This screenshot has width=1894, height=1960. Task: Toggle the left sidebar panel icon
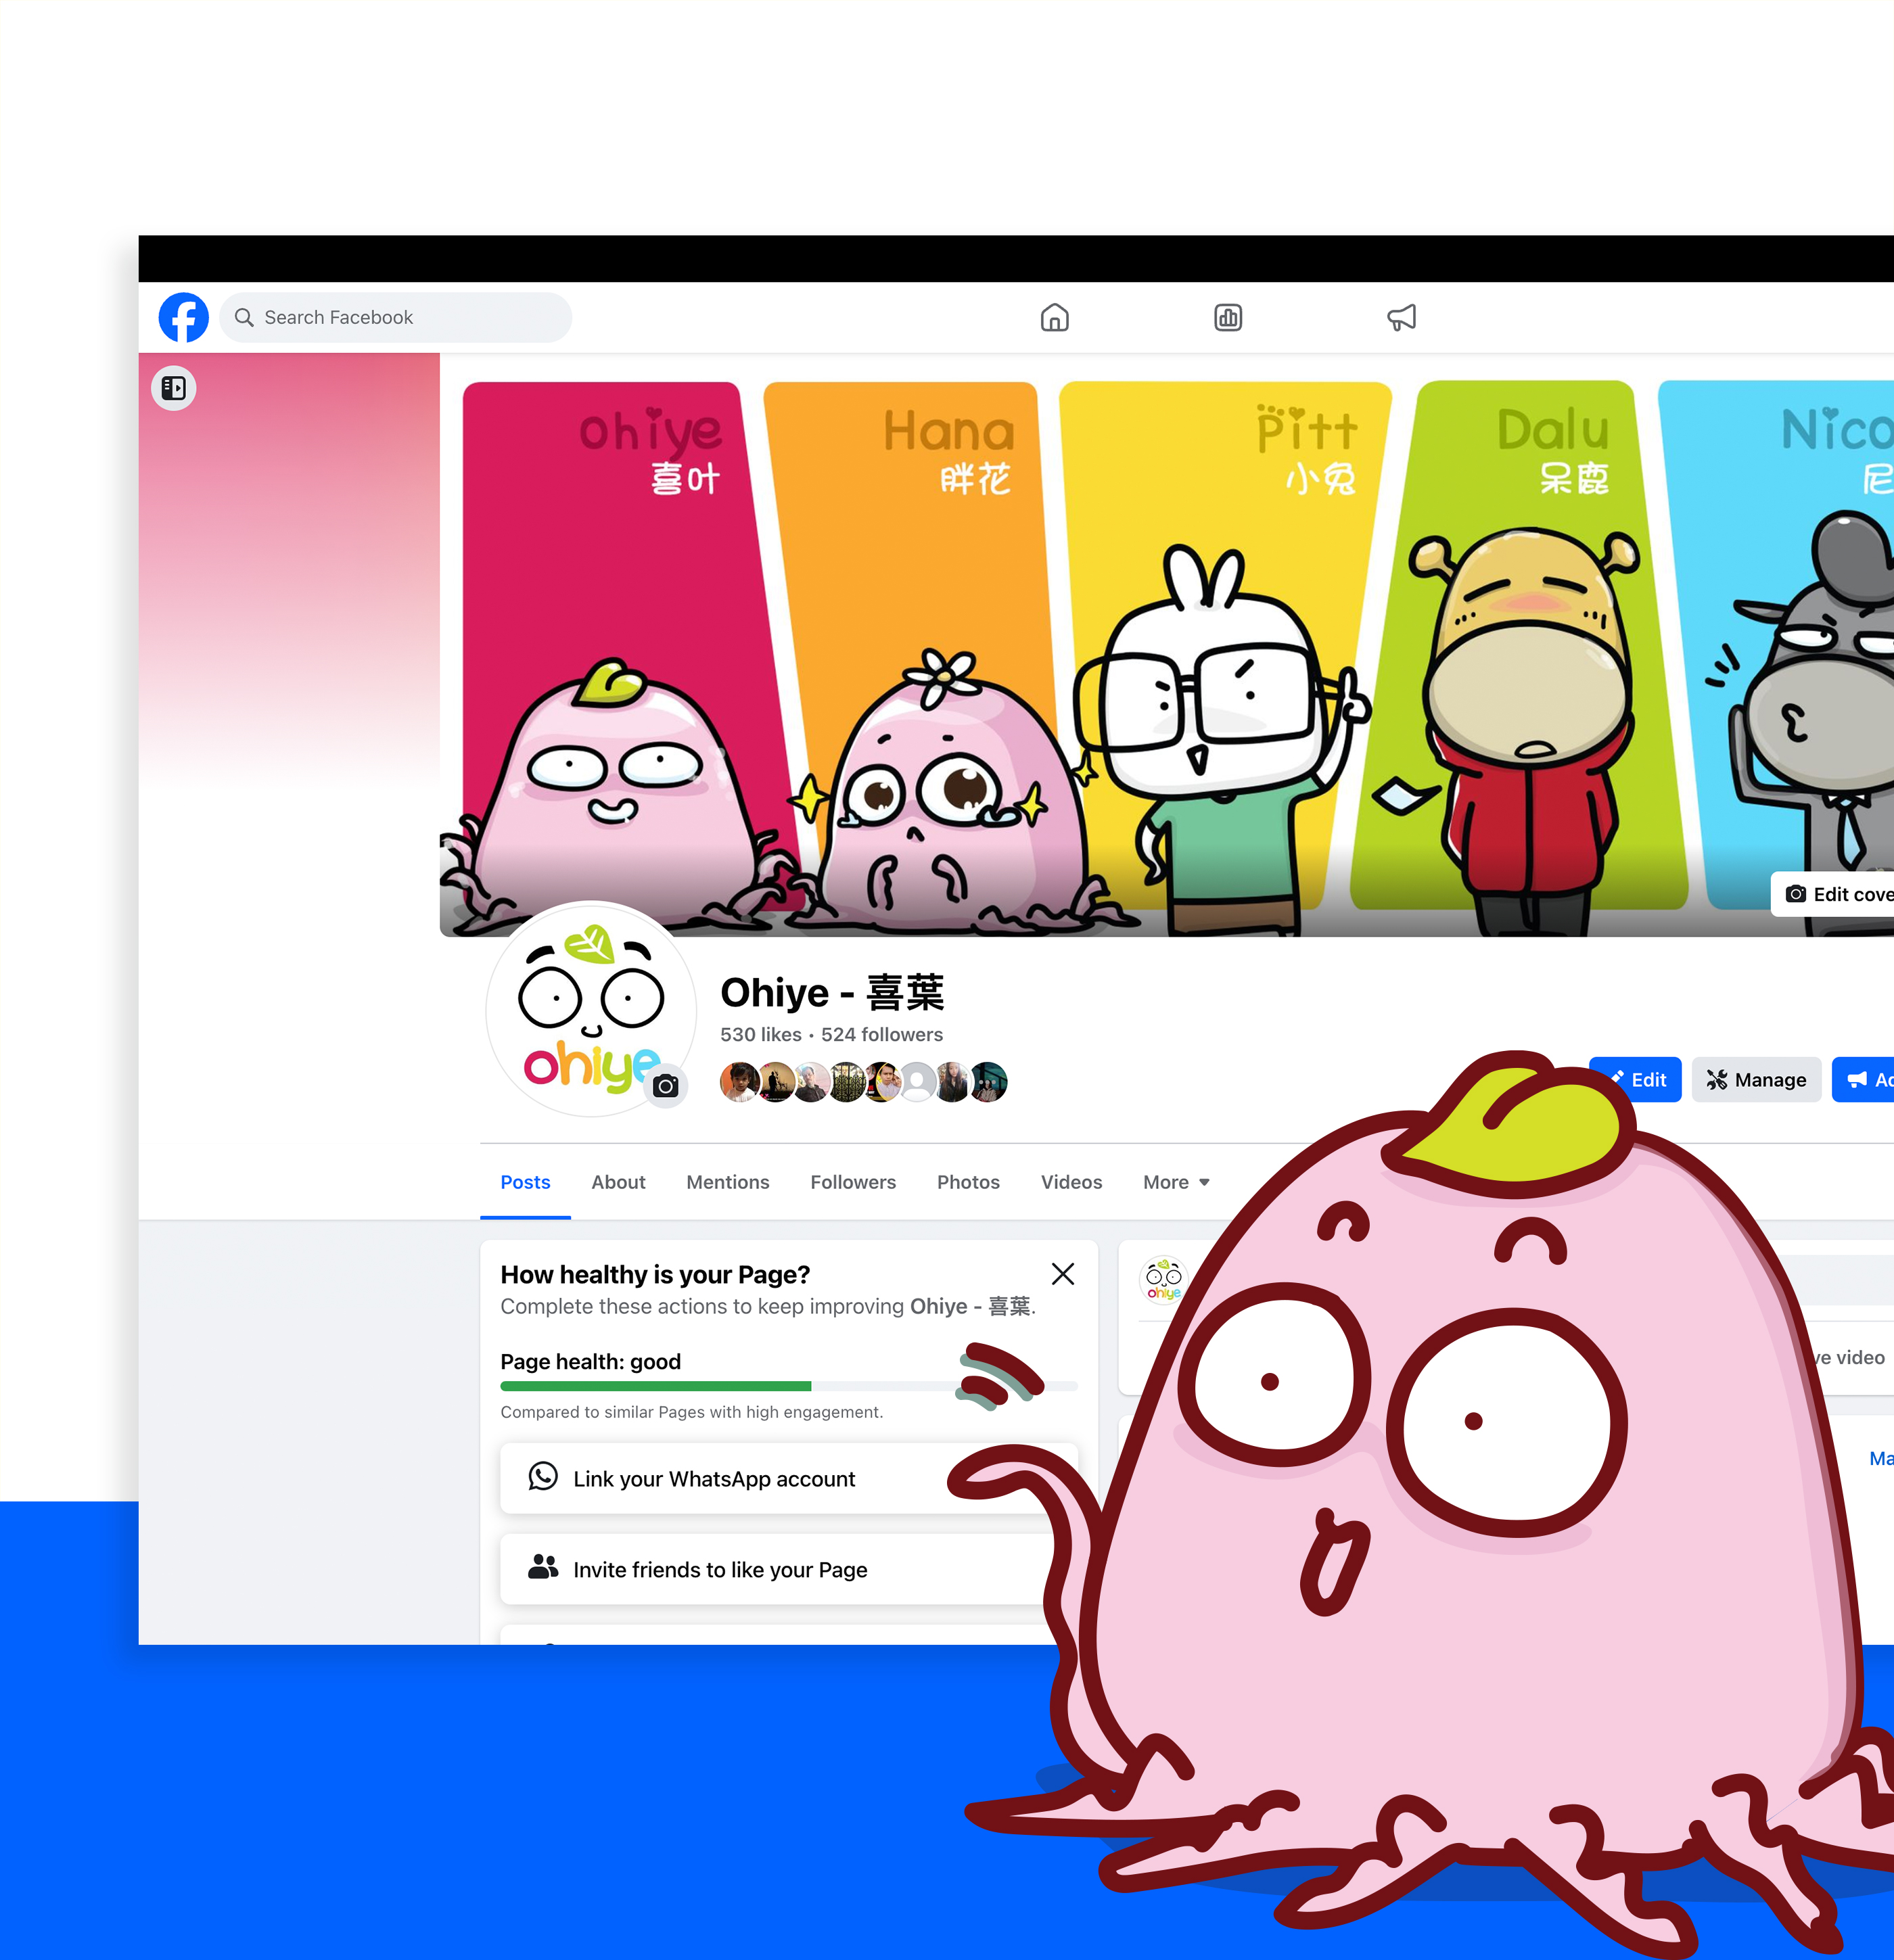174,388
